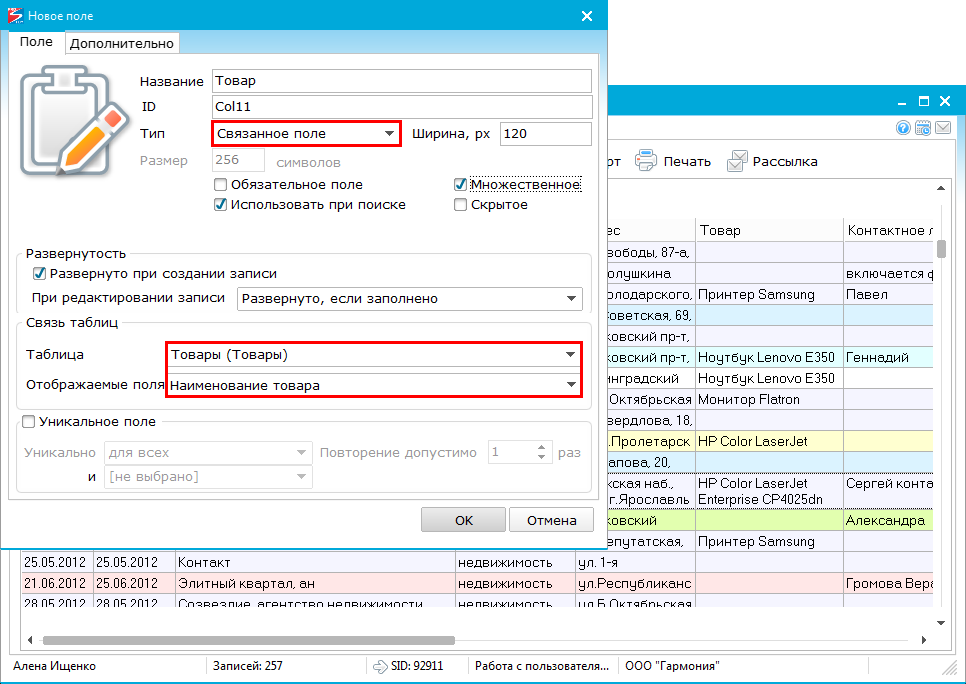Image resolution: width=966 pixels, height=684 pixels.
Task: Switch to the Поле tab
Action: pyautogui.click(x=36, y=42)
